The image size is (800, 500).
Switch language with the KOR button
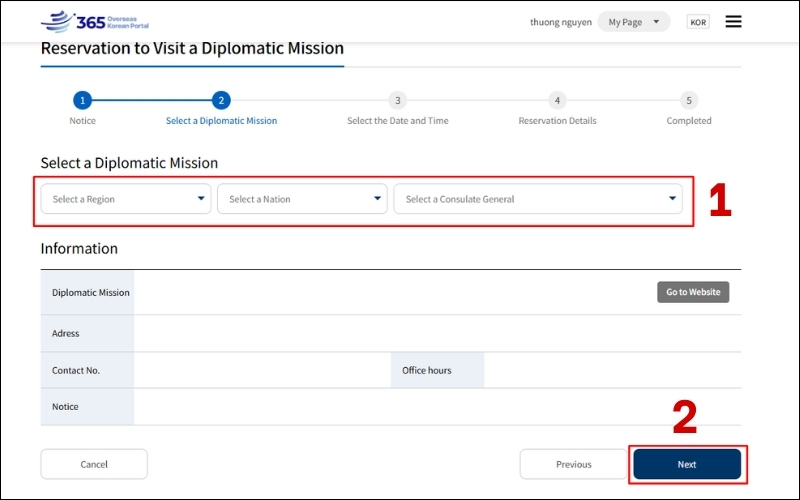pos(697,22)
